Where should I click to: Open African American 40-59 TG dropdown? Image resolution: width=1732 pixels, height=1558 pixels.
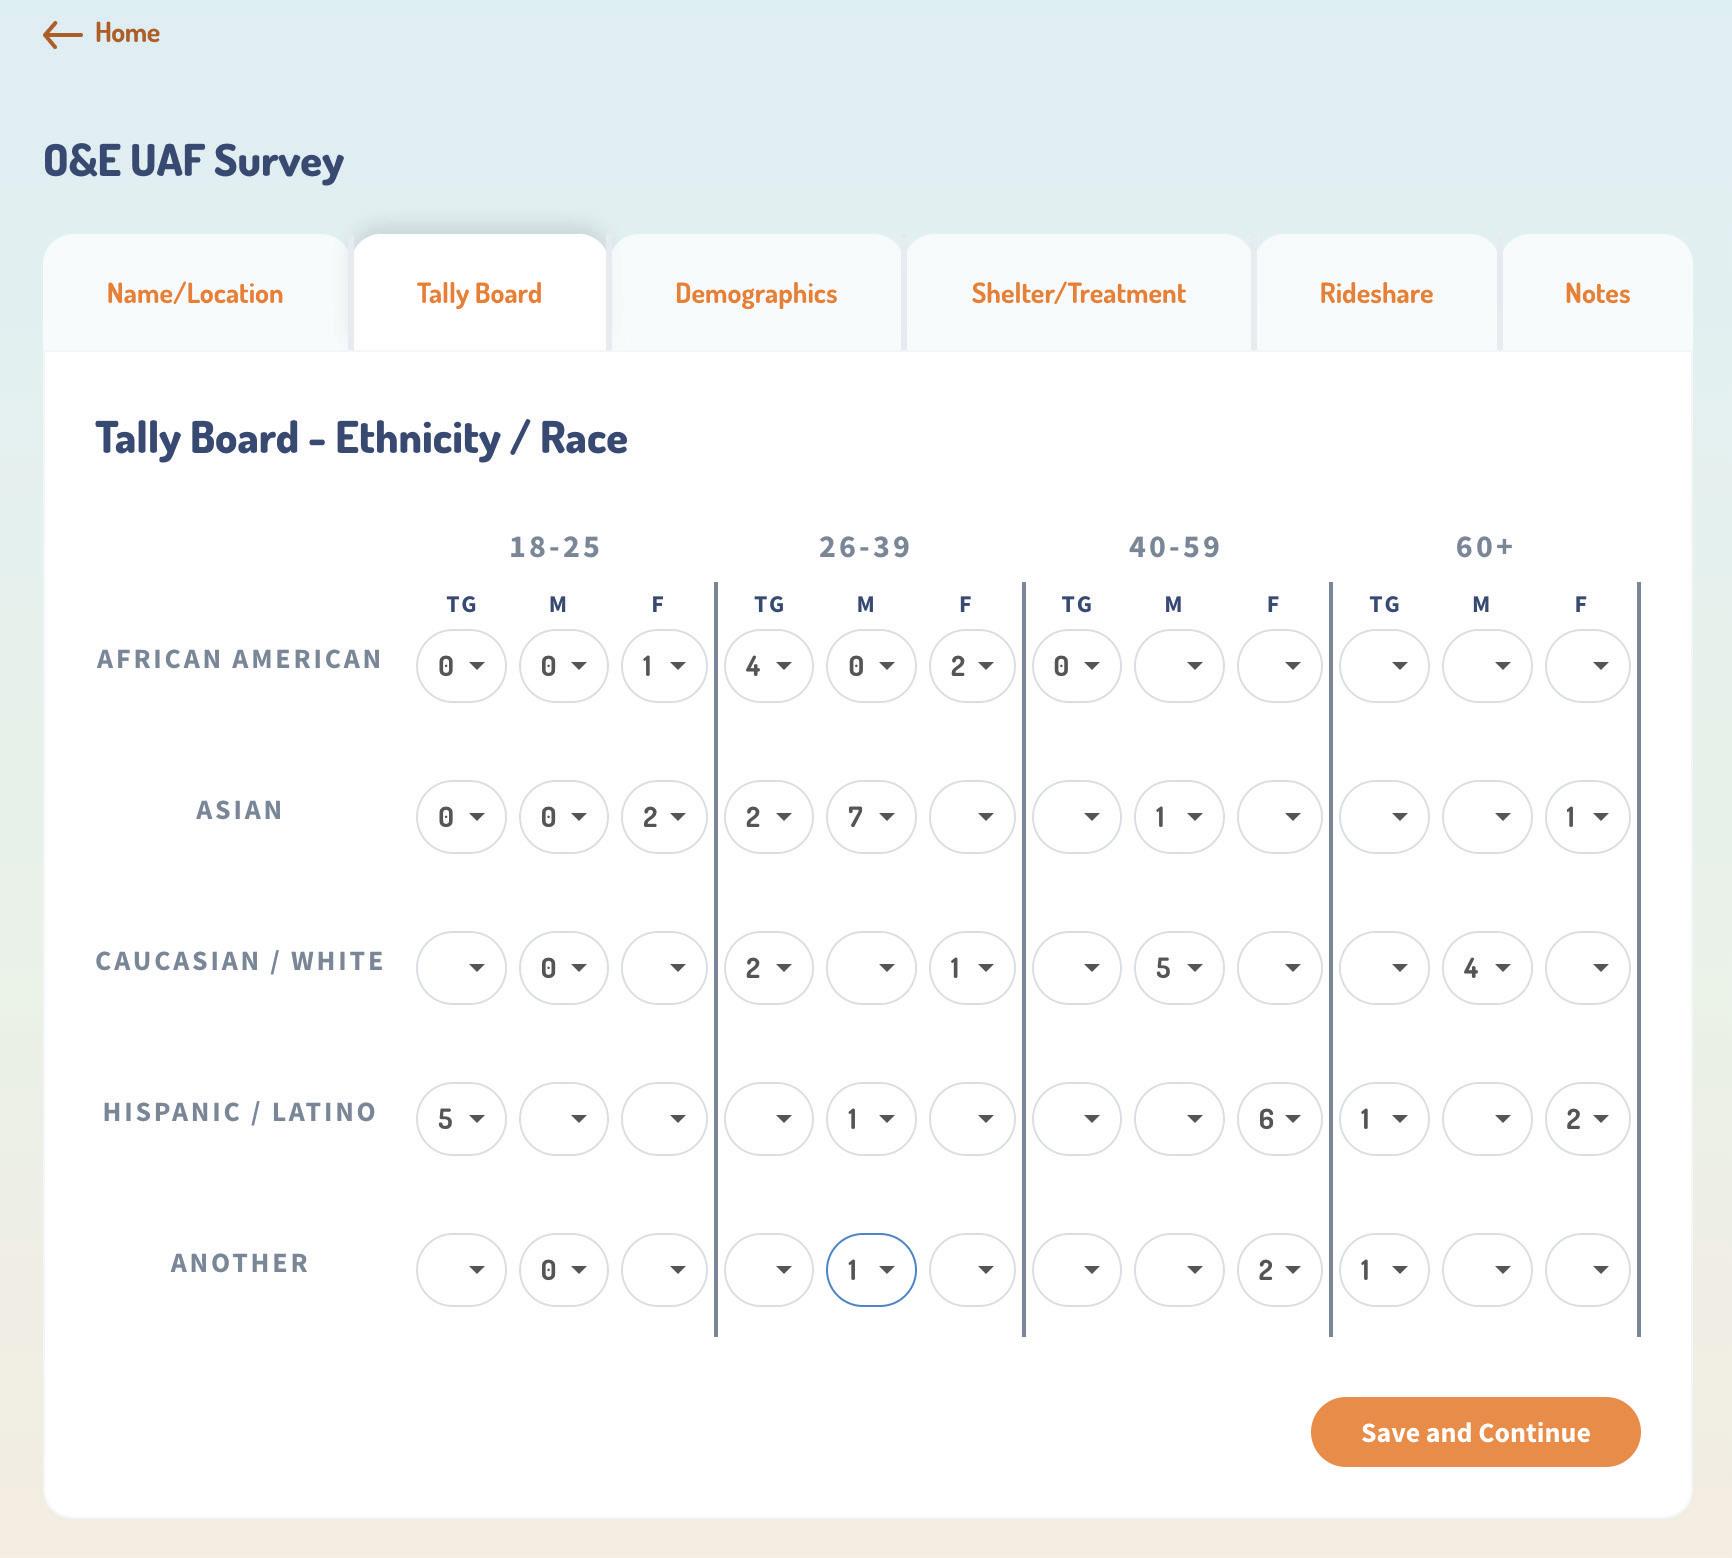tap(1076, 666)
